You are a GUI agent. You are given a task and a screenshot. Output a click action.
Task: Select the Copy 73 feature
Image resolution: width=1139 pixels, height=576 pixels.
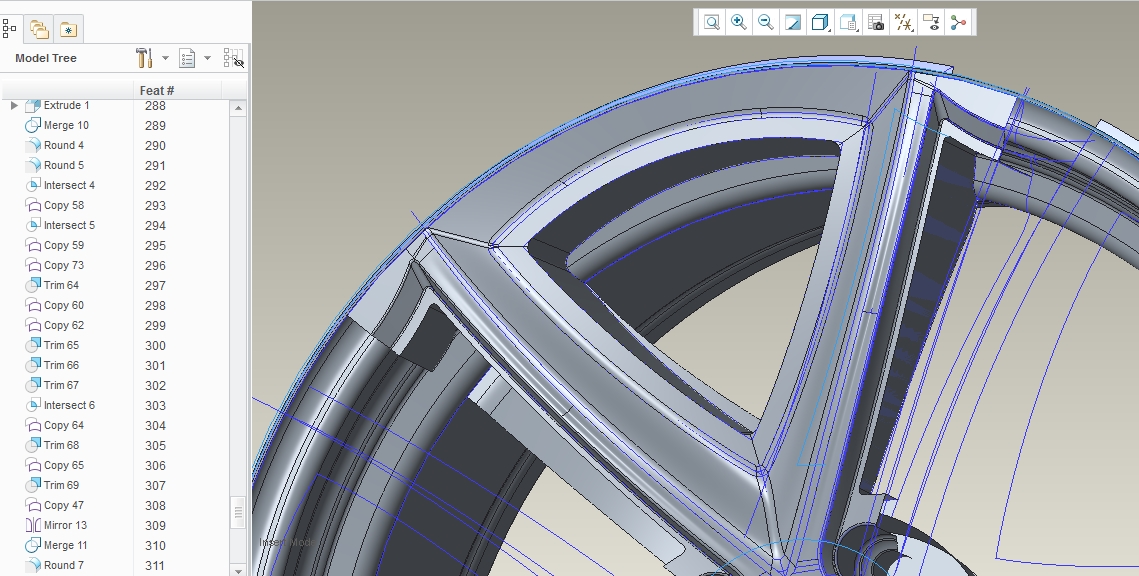coord(64,265)
